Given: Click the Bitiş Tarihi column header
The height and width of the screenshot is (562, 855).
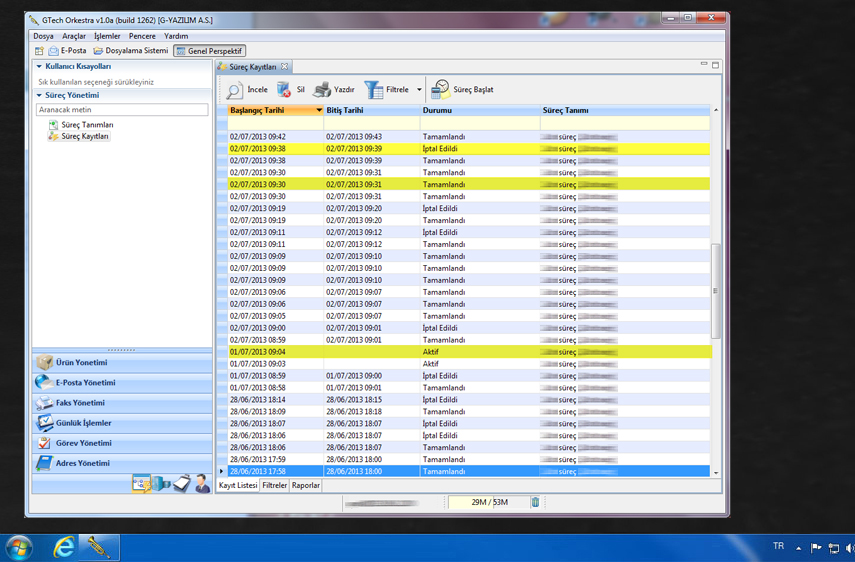Looking at the screenshot, I should click(x=371, y=110).
